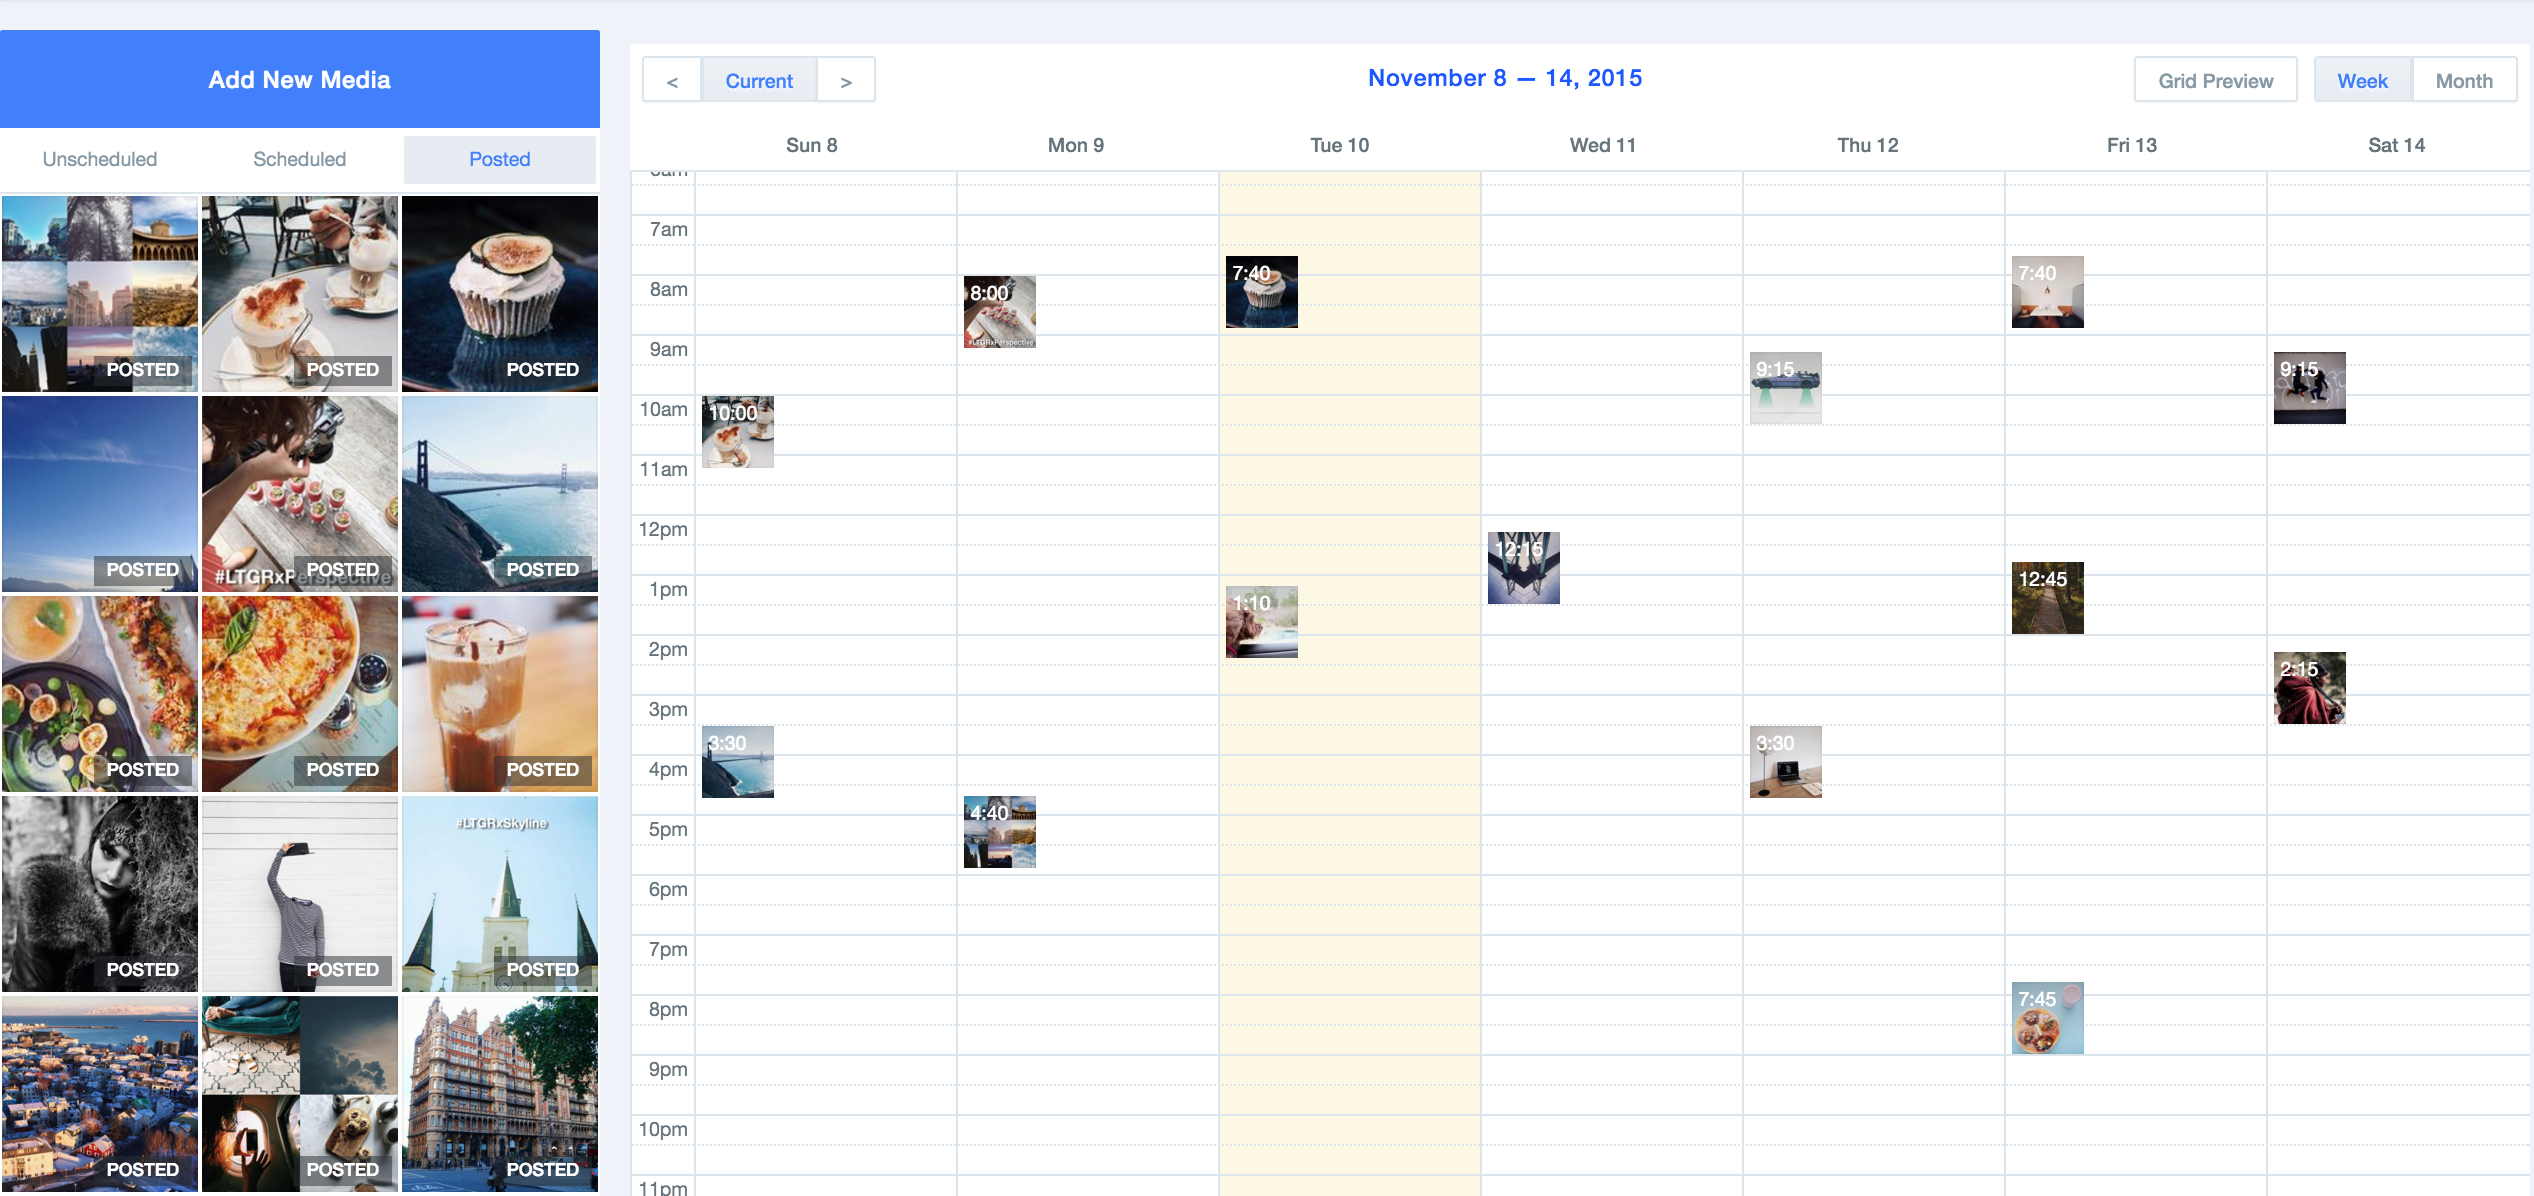Click the Current week button
The width and height of the screenshot is (2534, 1196).
[759, 81]
